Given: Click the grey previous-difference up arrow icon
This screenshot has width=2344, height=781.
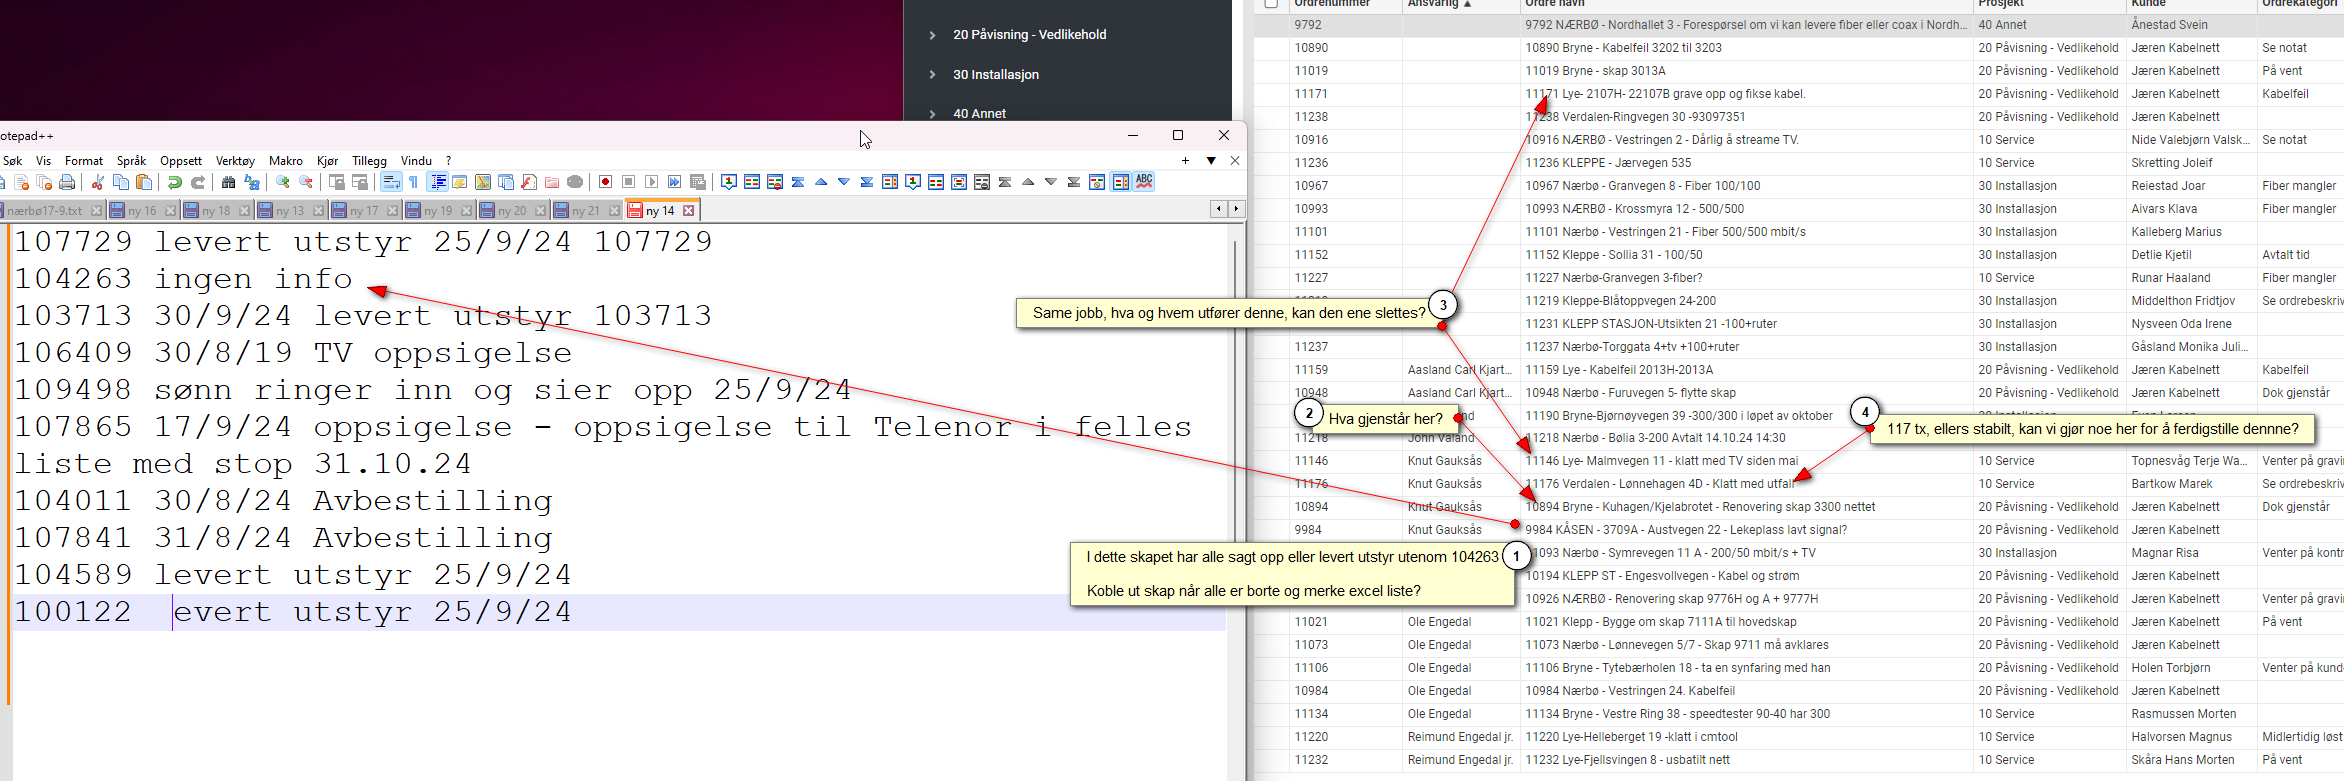Looking at the screenshot, I should (x=1028, y=182).
